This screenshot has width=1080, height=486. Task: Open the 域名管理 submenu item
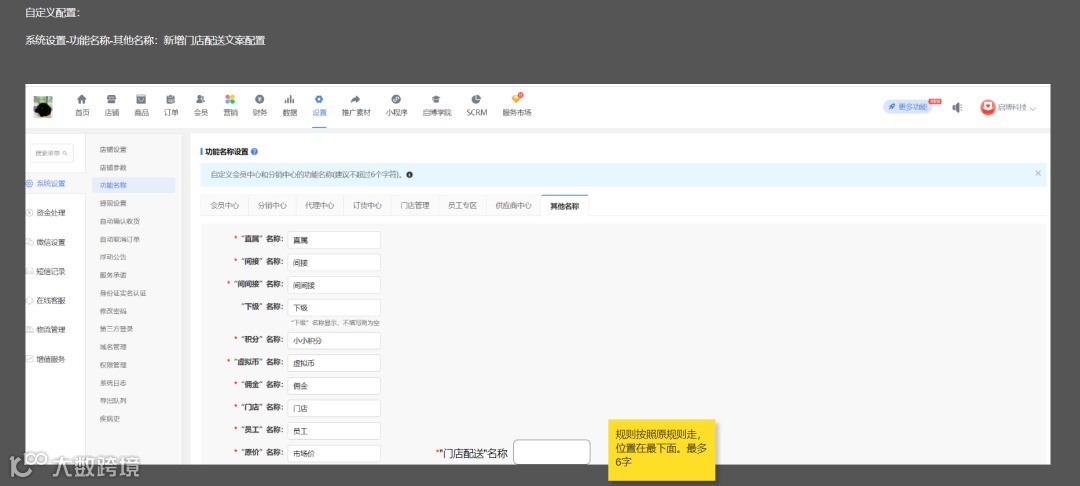tap(113, 346)
